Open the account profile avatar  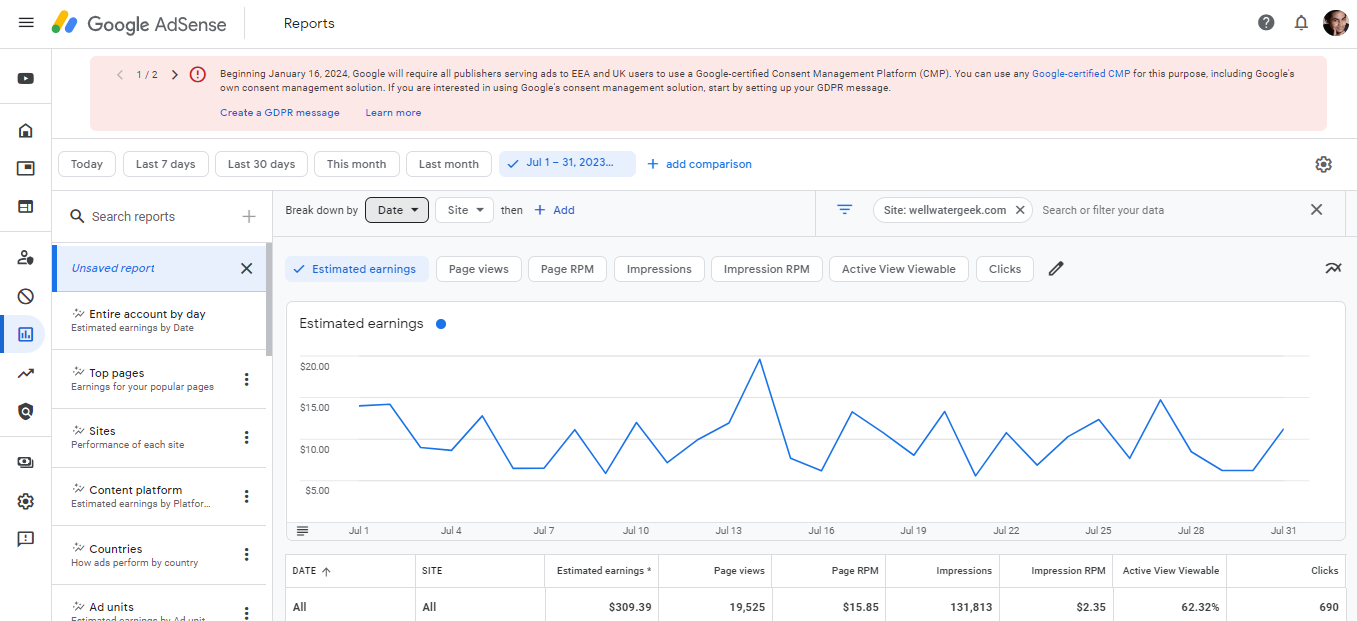point(1336,23)
